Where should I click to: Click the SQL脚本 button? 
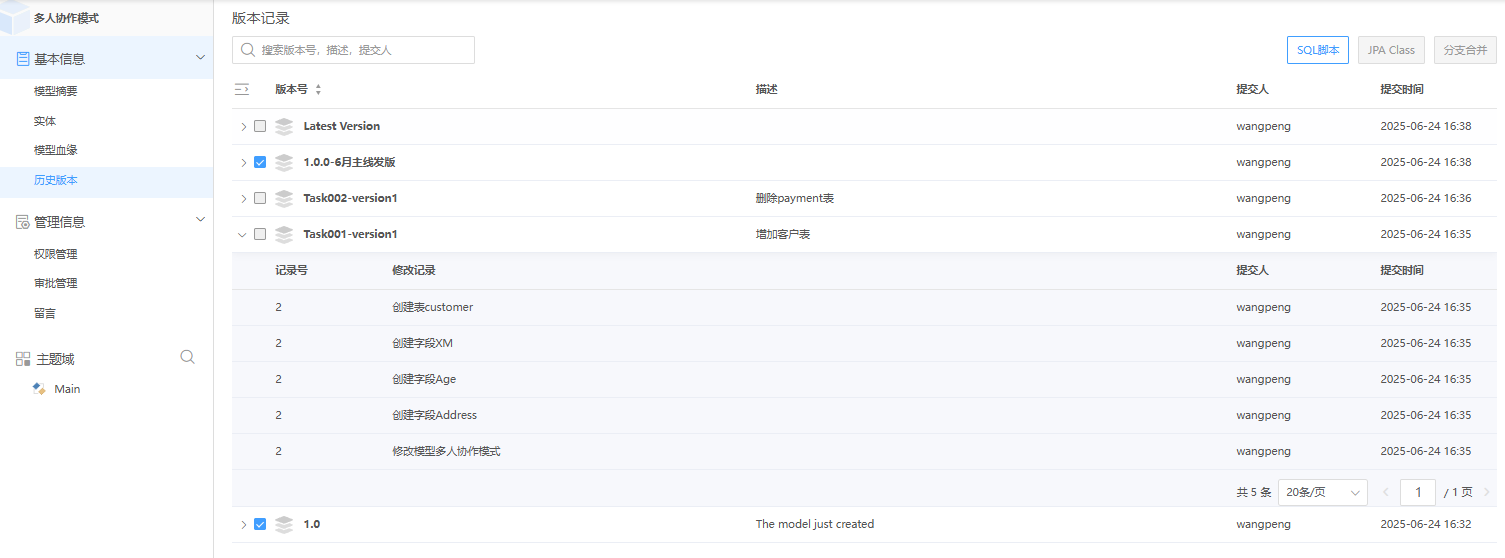1318,50
